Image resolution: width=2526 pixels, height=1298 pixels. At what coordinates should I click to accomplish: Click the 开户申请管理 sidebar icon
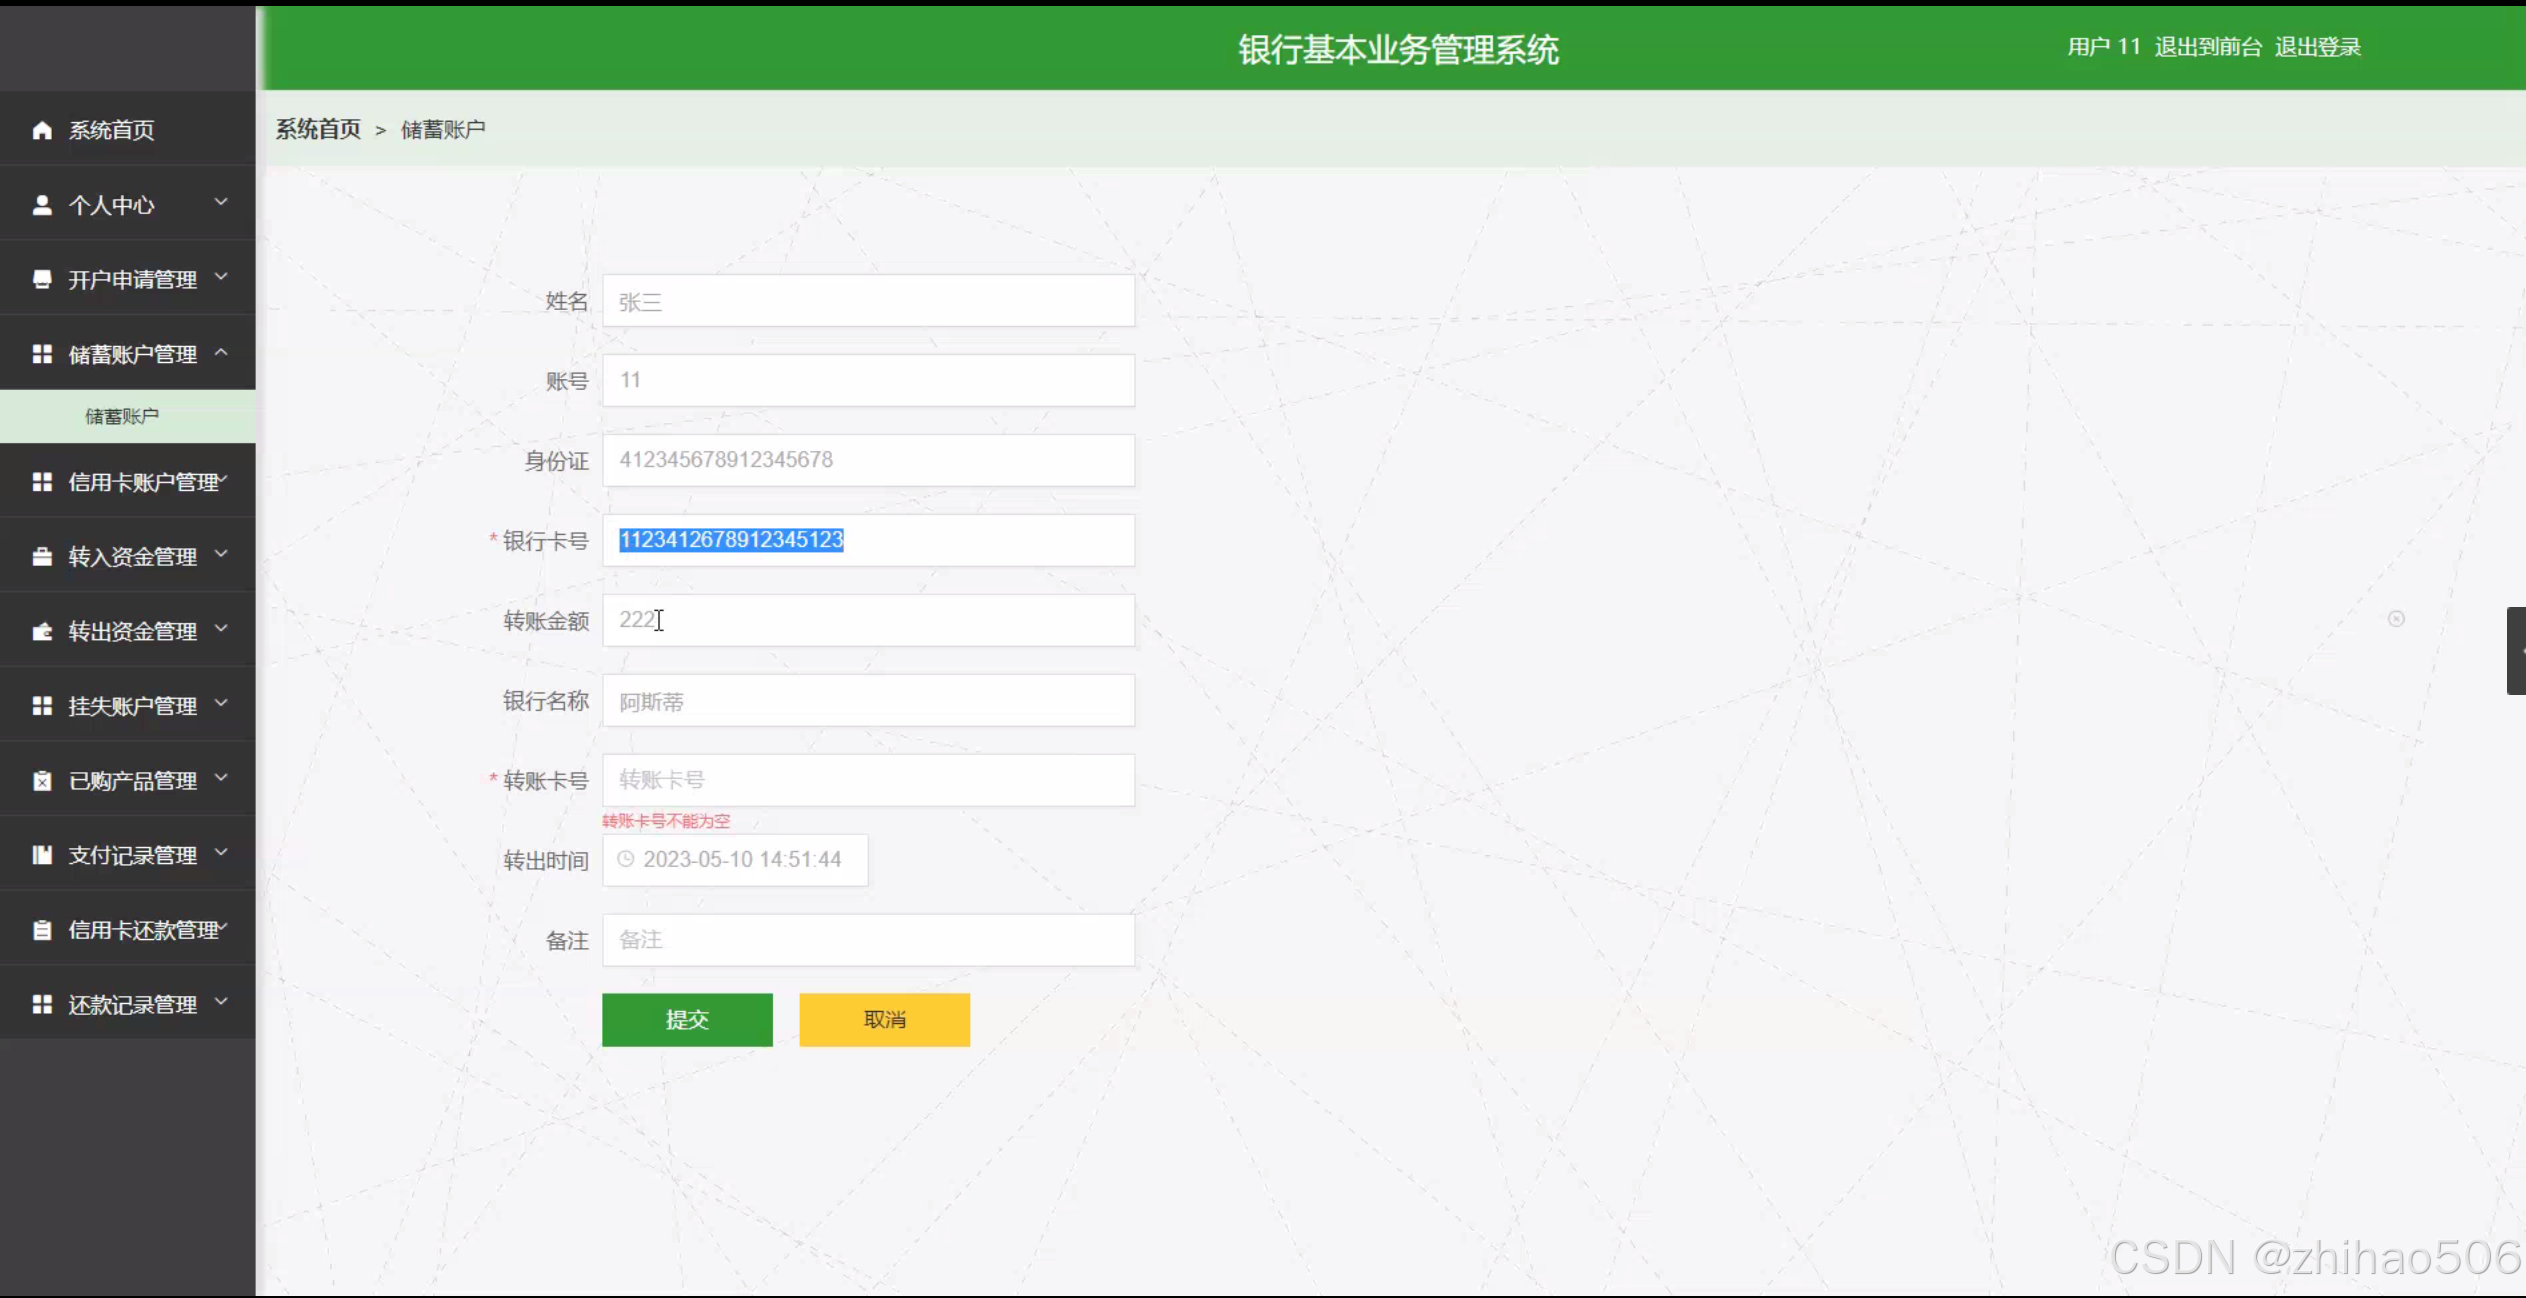click(x=42, y=279)
